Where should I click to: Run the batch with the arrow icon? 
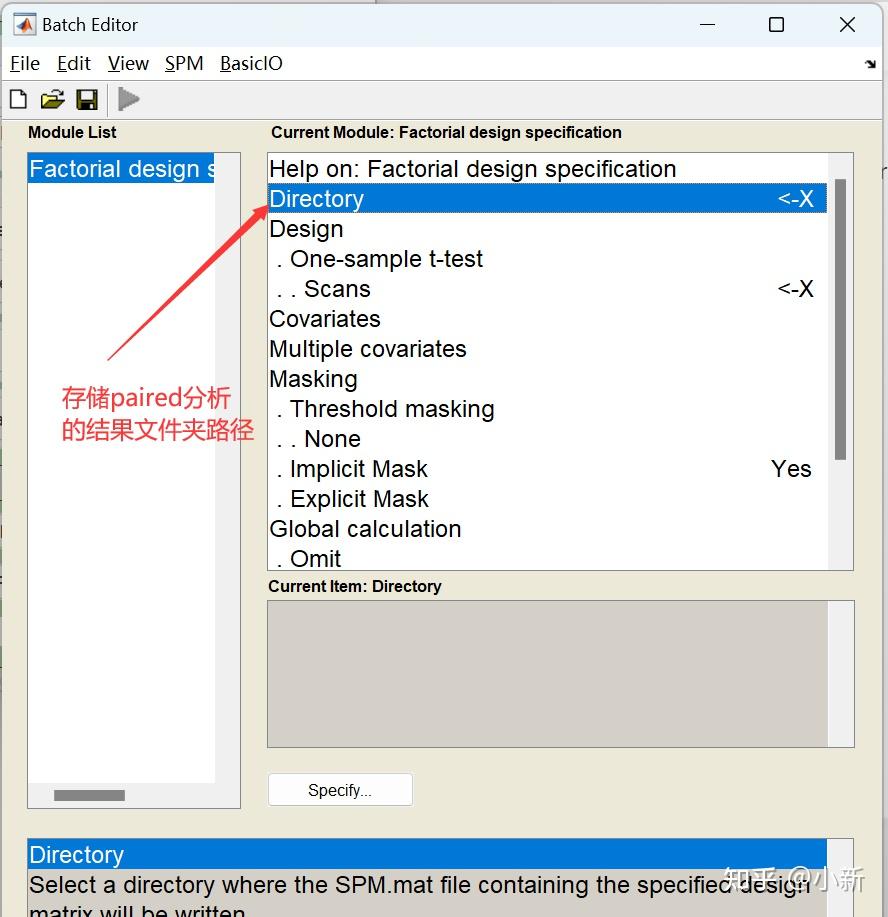(x=128, y=98)
